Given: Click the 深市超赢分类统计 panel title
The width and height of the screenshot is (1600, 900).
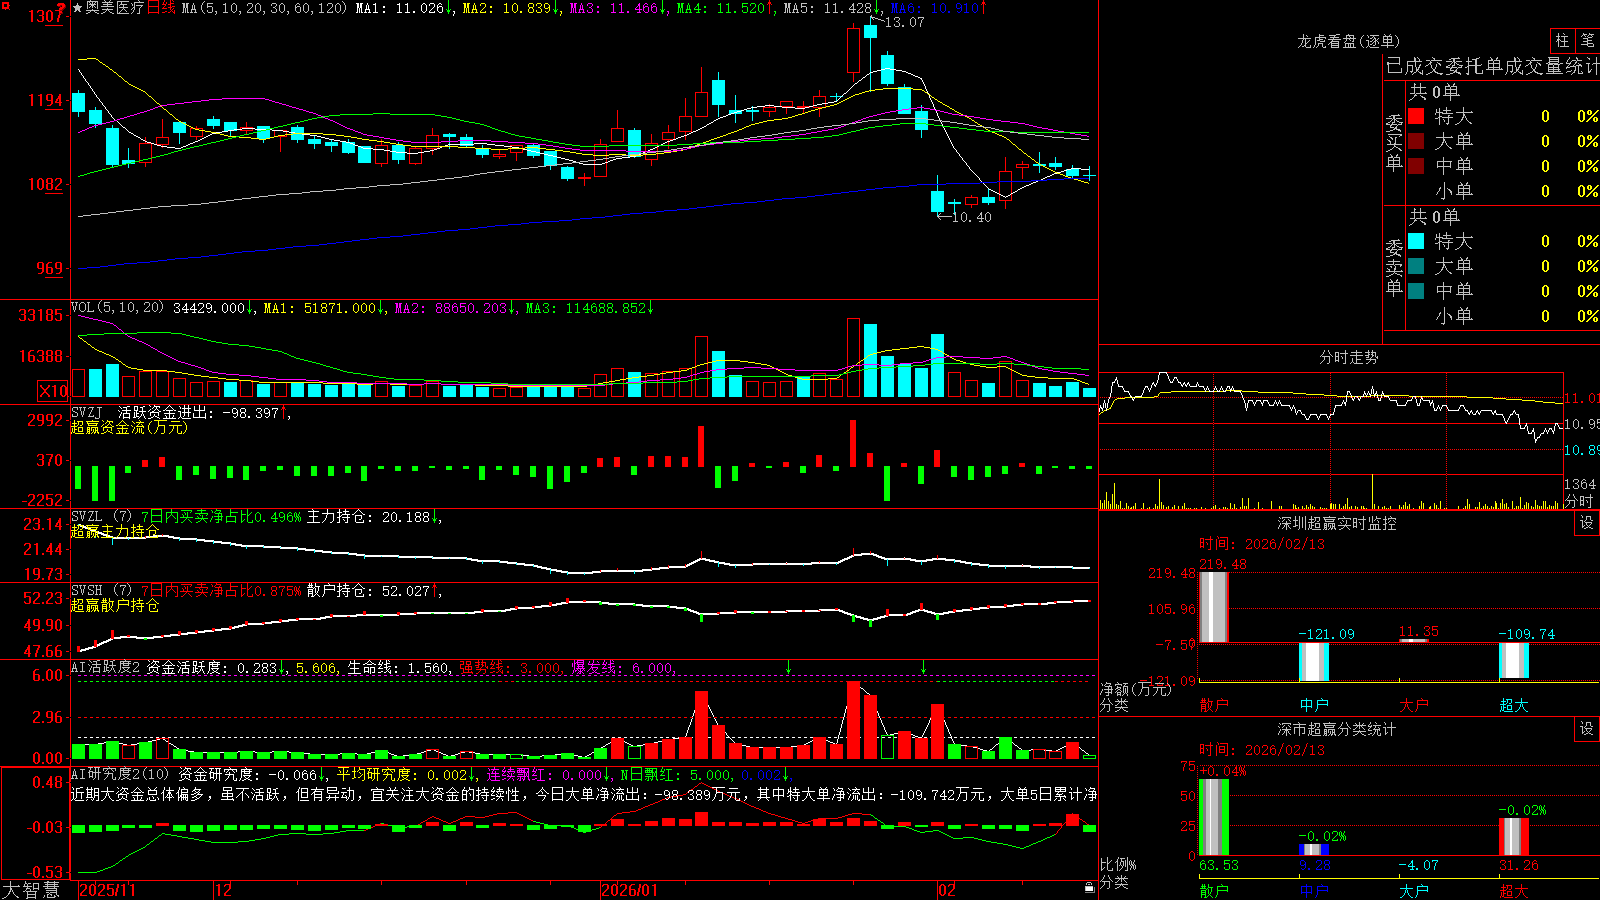Looking at the screenshot, I should click(x=1337, y=729).
